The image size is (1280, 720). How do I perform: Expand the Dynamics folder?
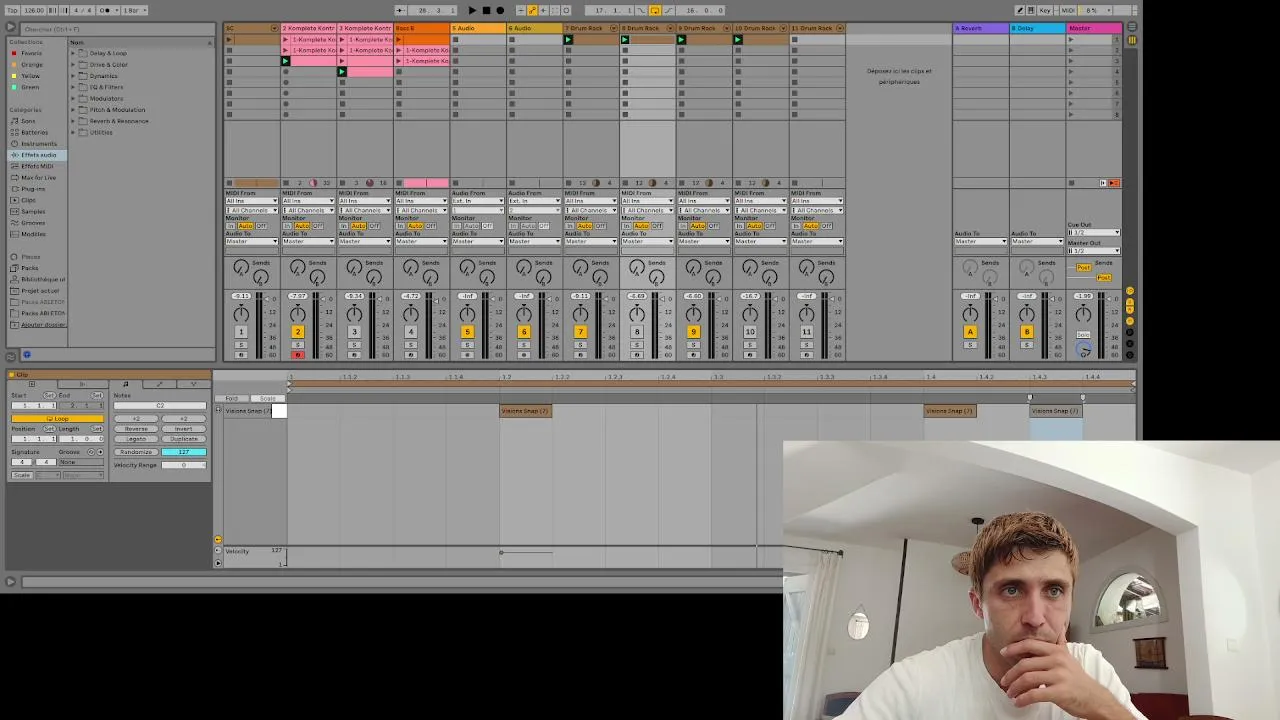pos(73,76)
